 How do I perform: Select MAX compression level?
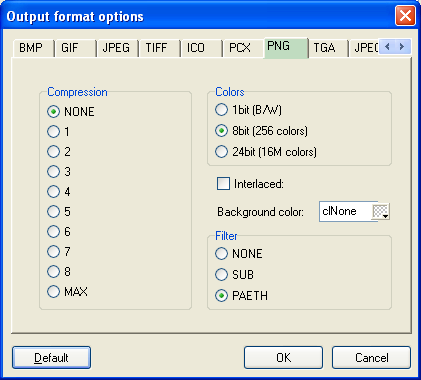point(53,291)
